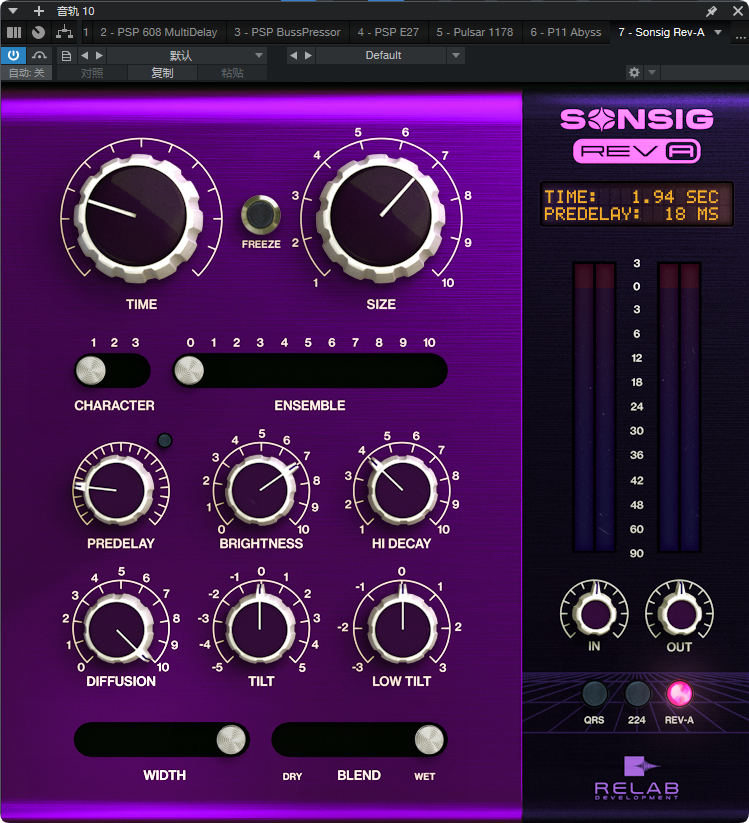This screenshot has width=749, height=823.
Task: Open the window menu triangle at top left
Action: tap(13, 10)
